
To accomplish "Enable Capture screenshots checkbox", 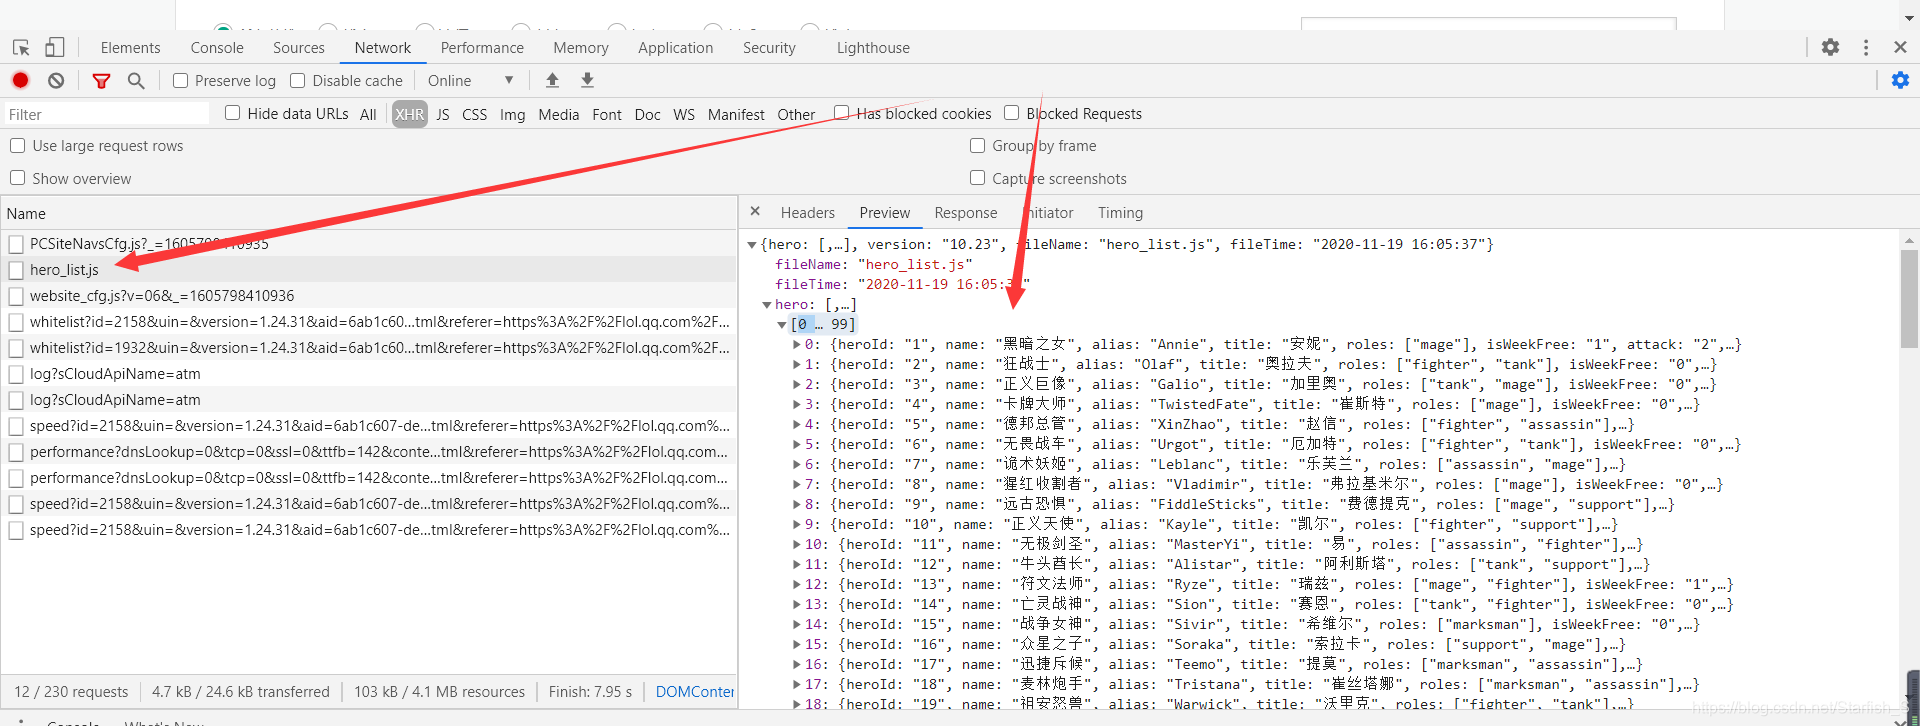I will [977, 178].
